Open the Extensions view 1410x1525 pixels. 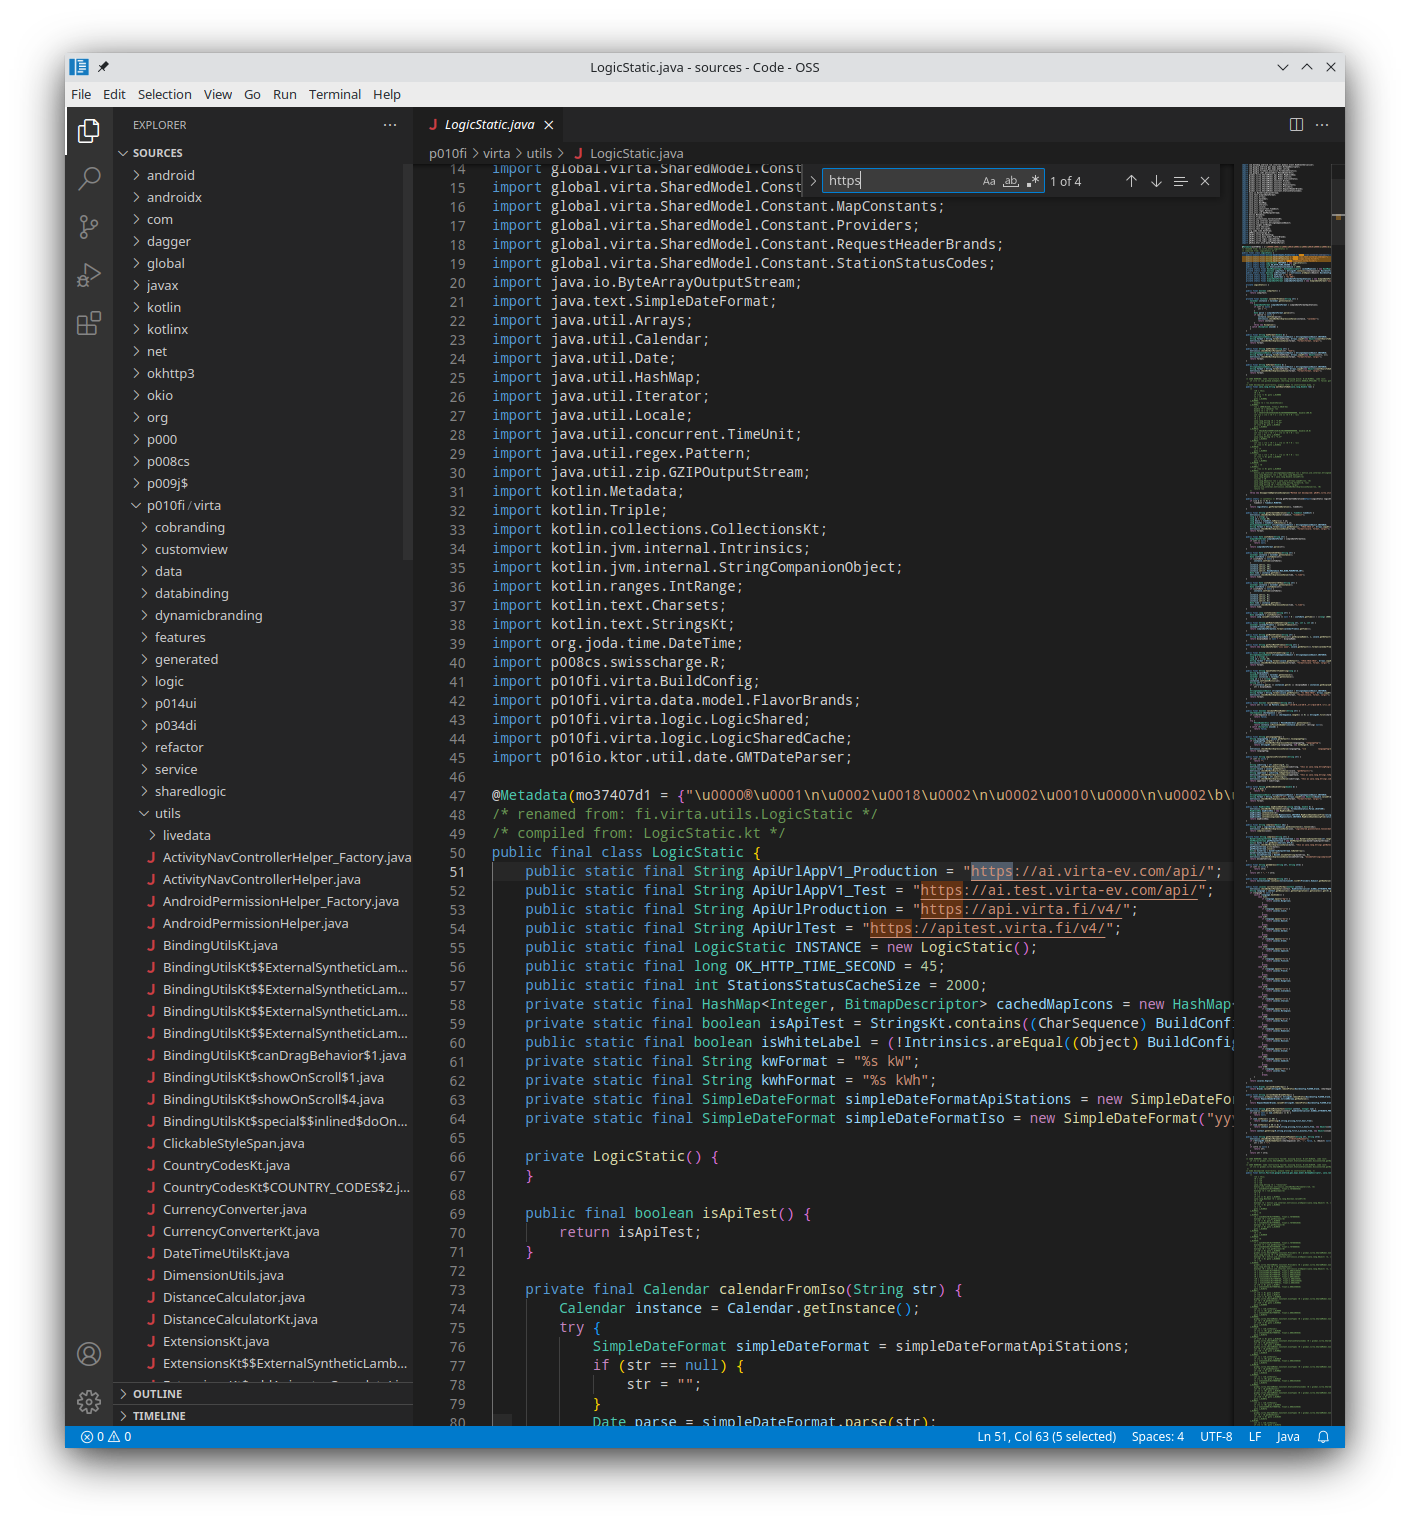pyautogui.click(x=89, y=322)
